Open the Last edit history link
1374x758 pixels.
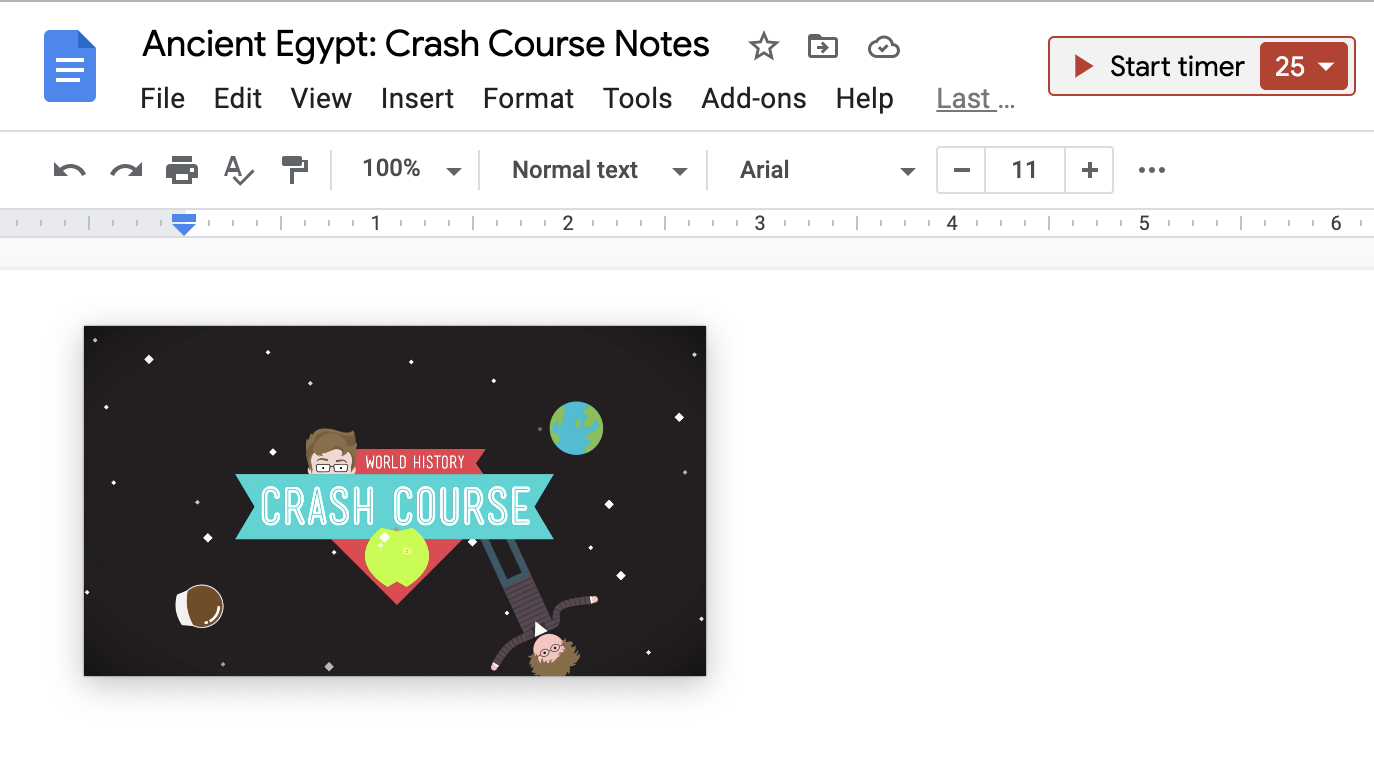click(x=976, y=99)
